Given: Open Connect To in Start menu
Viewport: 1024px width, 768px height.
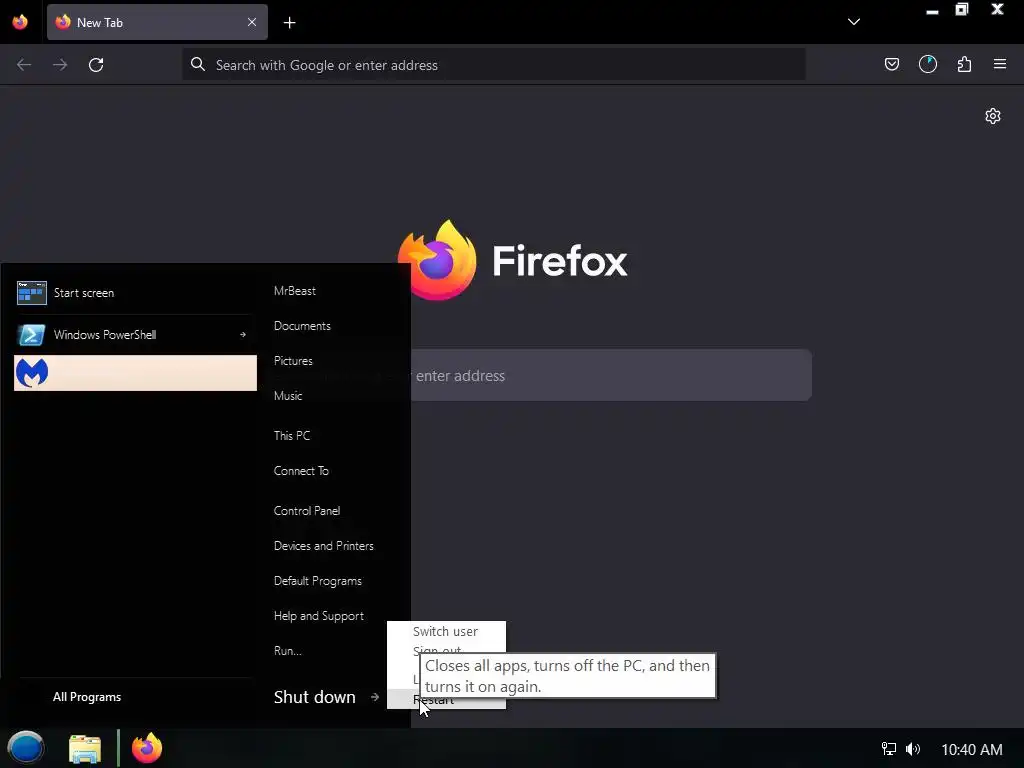Looking at the screenshot, I should (x=300, y=471).
